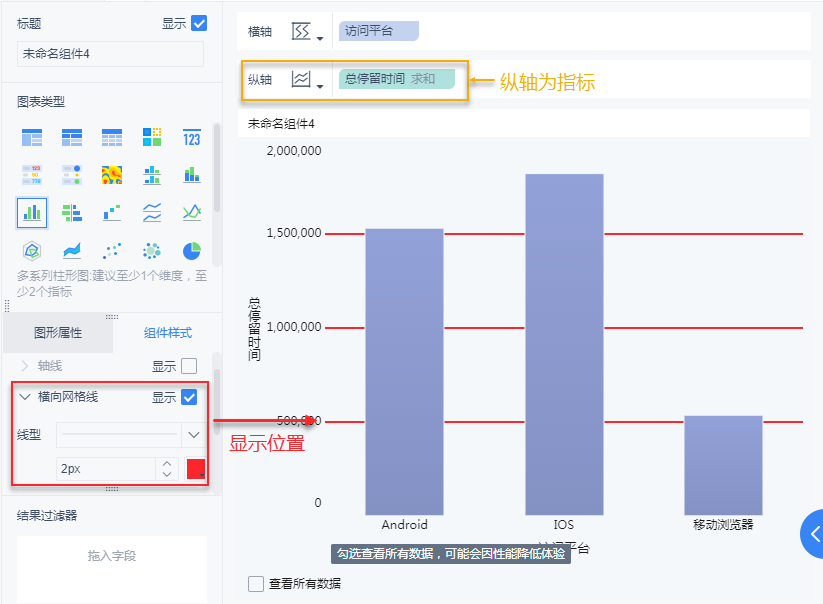Click the 移动浏览器 bar in chart
The image size is (823, 604).
coord(723,465)
